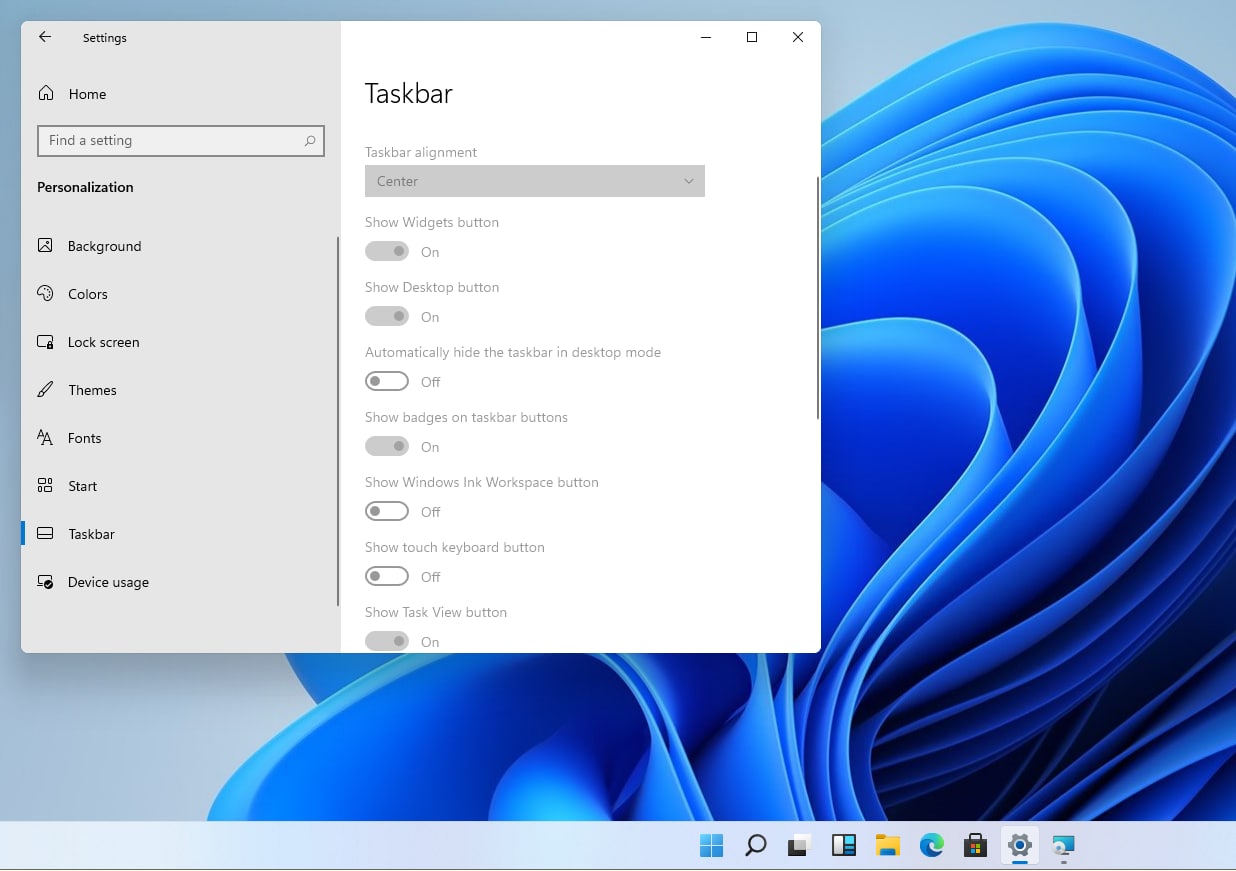Launch Microsoft Edge from the taskbar

coord(932,846)
